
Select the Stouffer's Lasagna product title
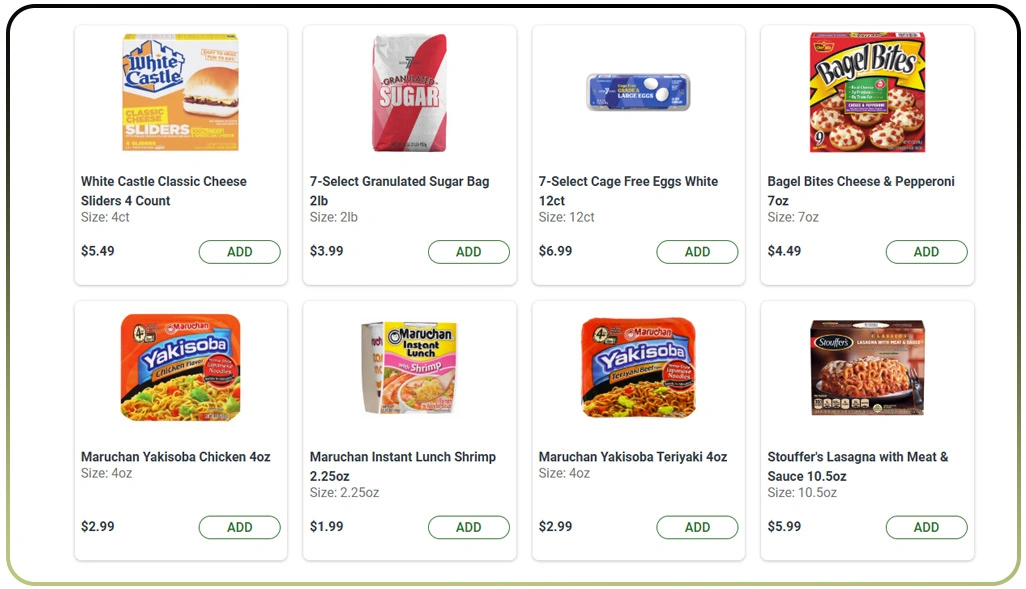click(x=860, y=466)
